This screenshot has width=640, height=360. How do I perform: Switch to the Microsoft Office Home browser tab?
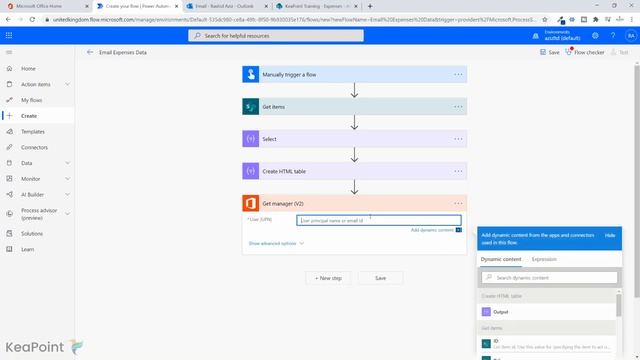coord(47,6)
